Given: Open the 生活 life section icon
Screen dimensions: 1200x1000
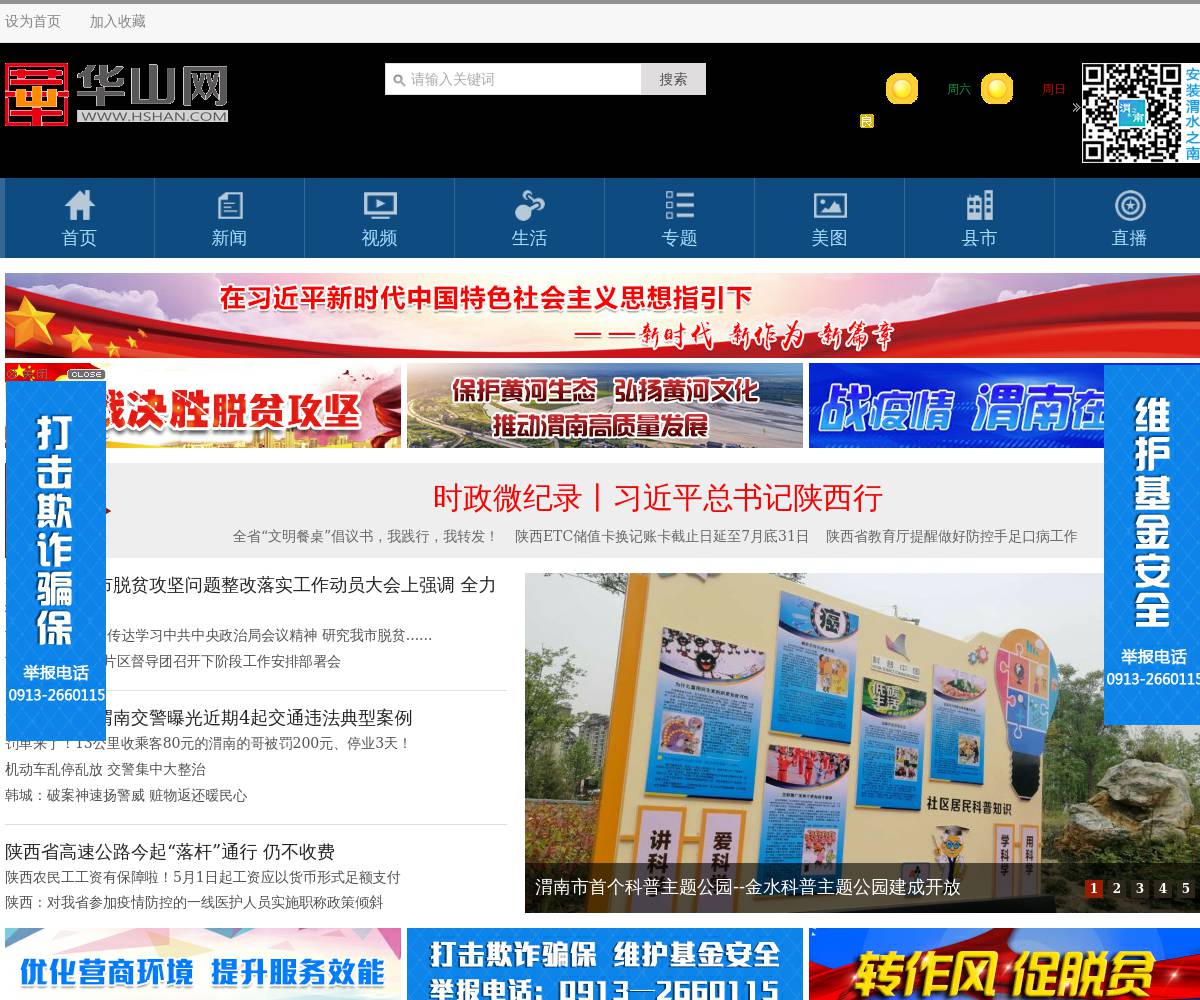Looking at the screenshot, I should pyautogui.click(x=529, y=218).
